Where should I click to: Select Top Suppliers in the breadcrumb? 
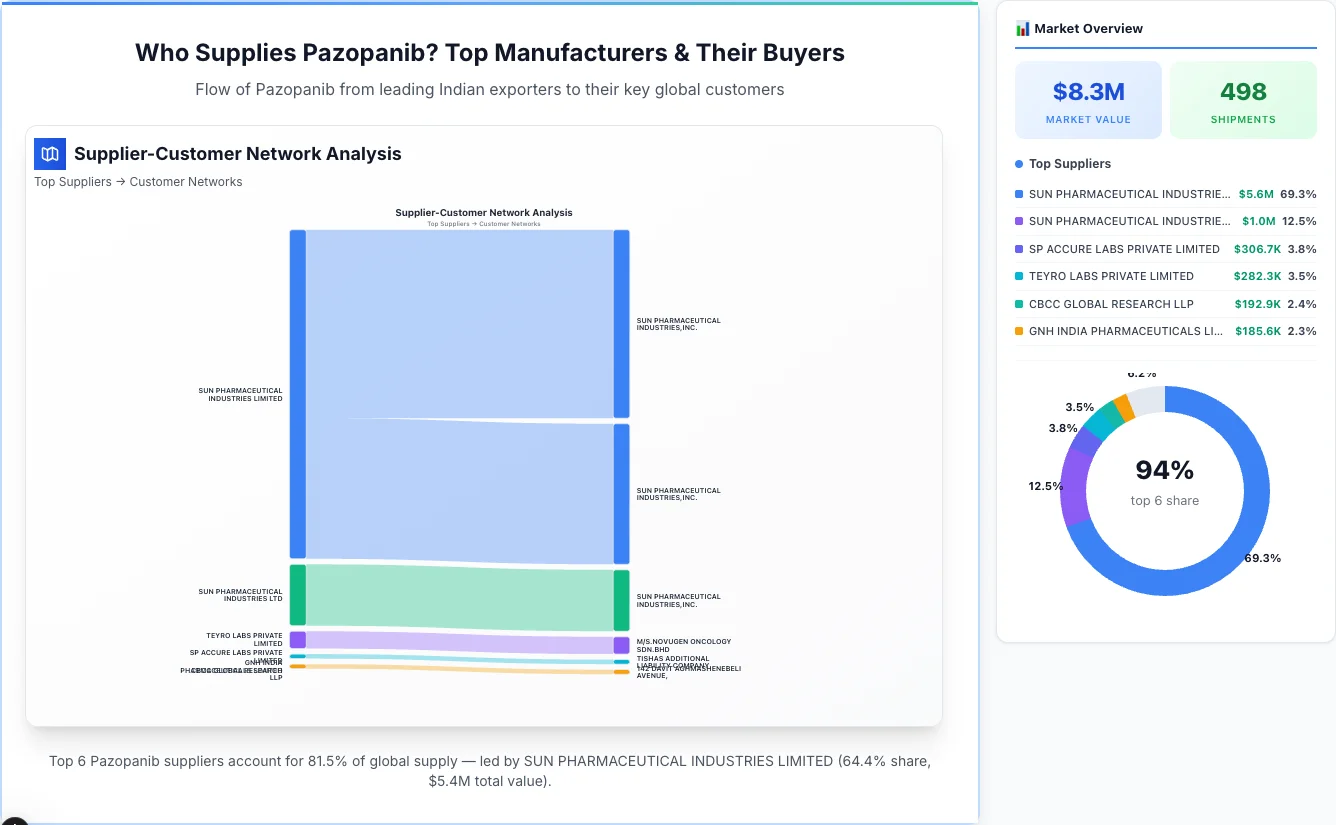pos(73,181)
